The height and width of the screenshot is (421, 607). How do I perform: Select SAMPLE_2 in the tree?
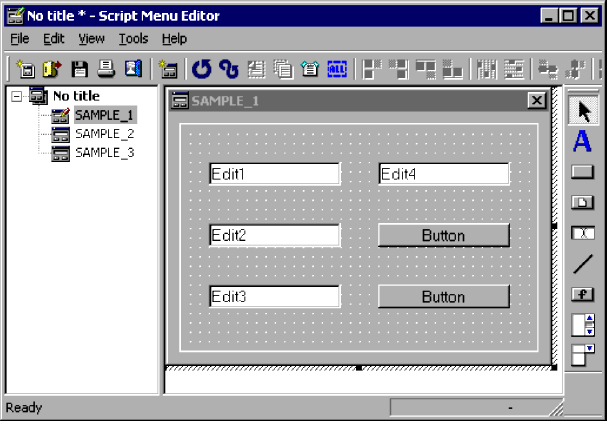[x=105, y=134]
